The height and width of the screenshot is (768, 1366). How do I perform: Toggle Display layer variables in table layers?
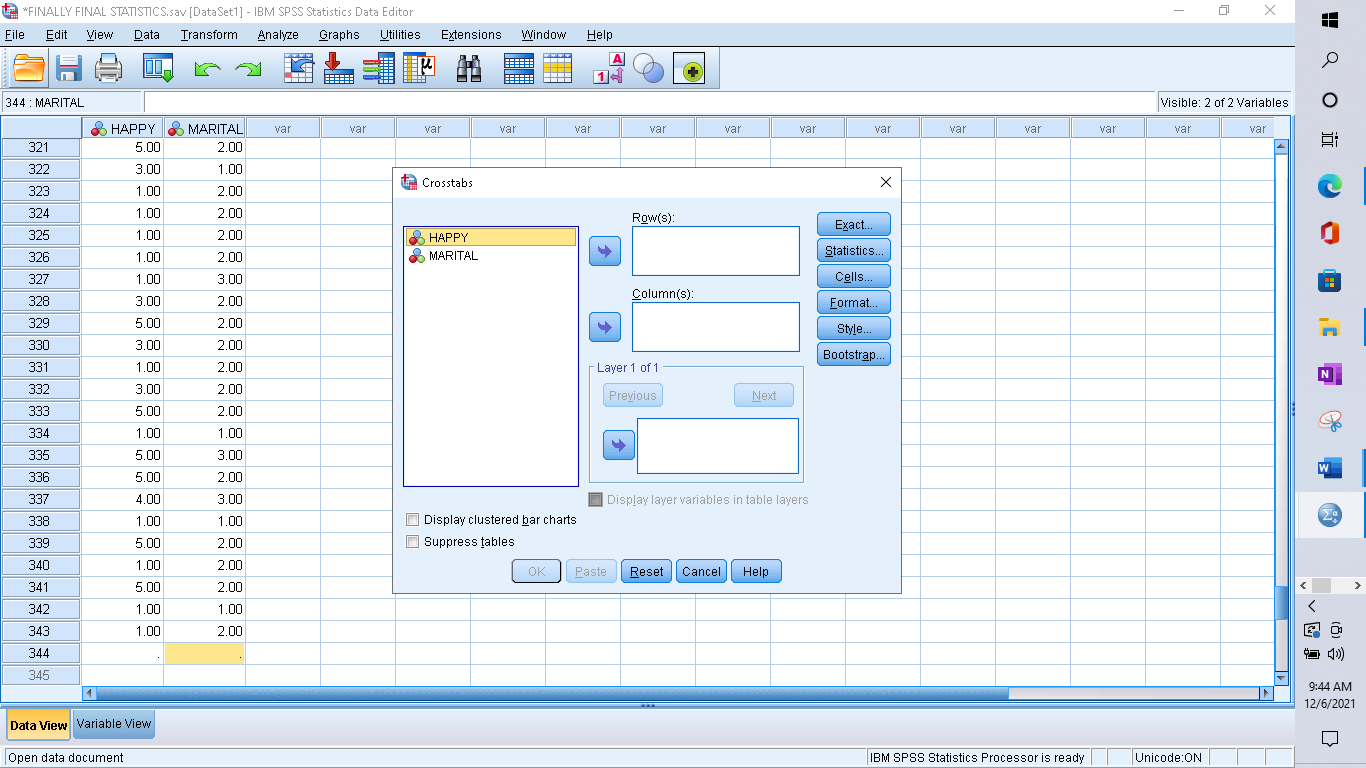coord(596,499)
